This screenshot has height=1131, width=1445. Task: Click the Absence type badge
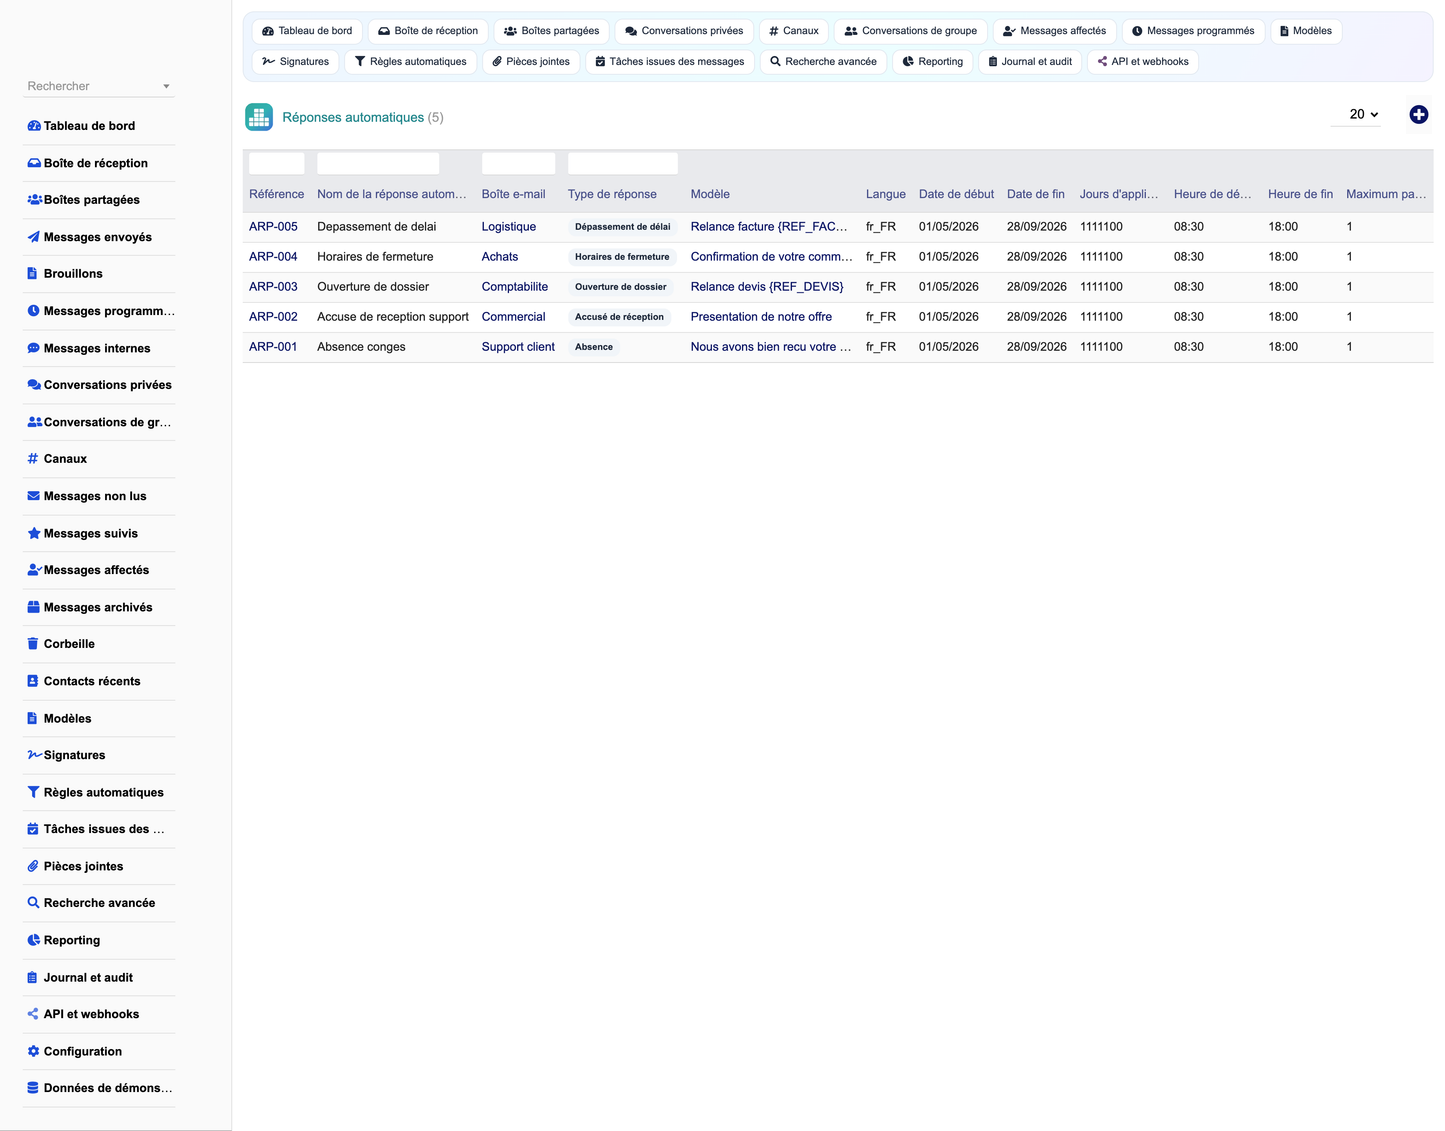pos(594,347)
